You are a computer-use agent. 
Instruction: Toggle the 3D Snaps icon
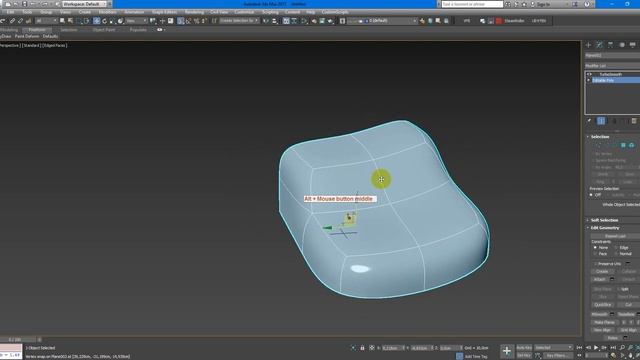click(180, 21)
